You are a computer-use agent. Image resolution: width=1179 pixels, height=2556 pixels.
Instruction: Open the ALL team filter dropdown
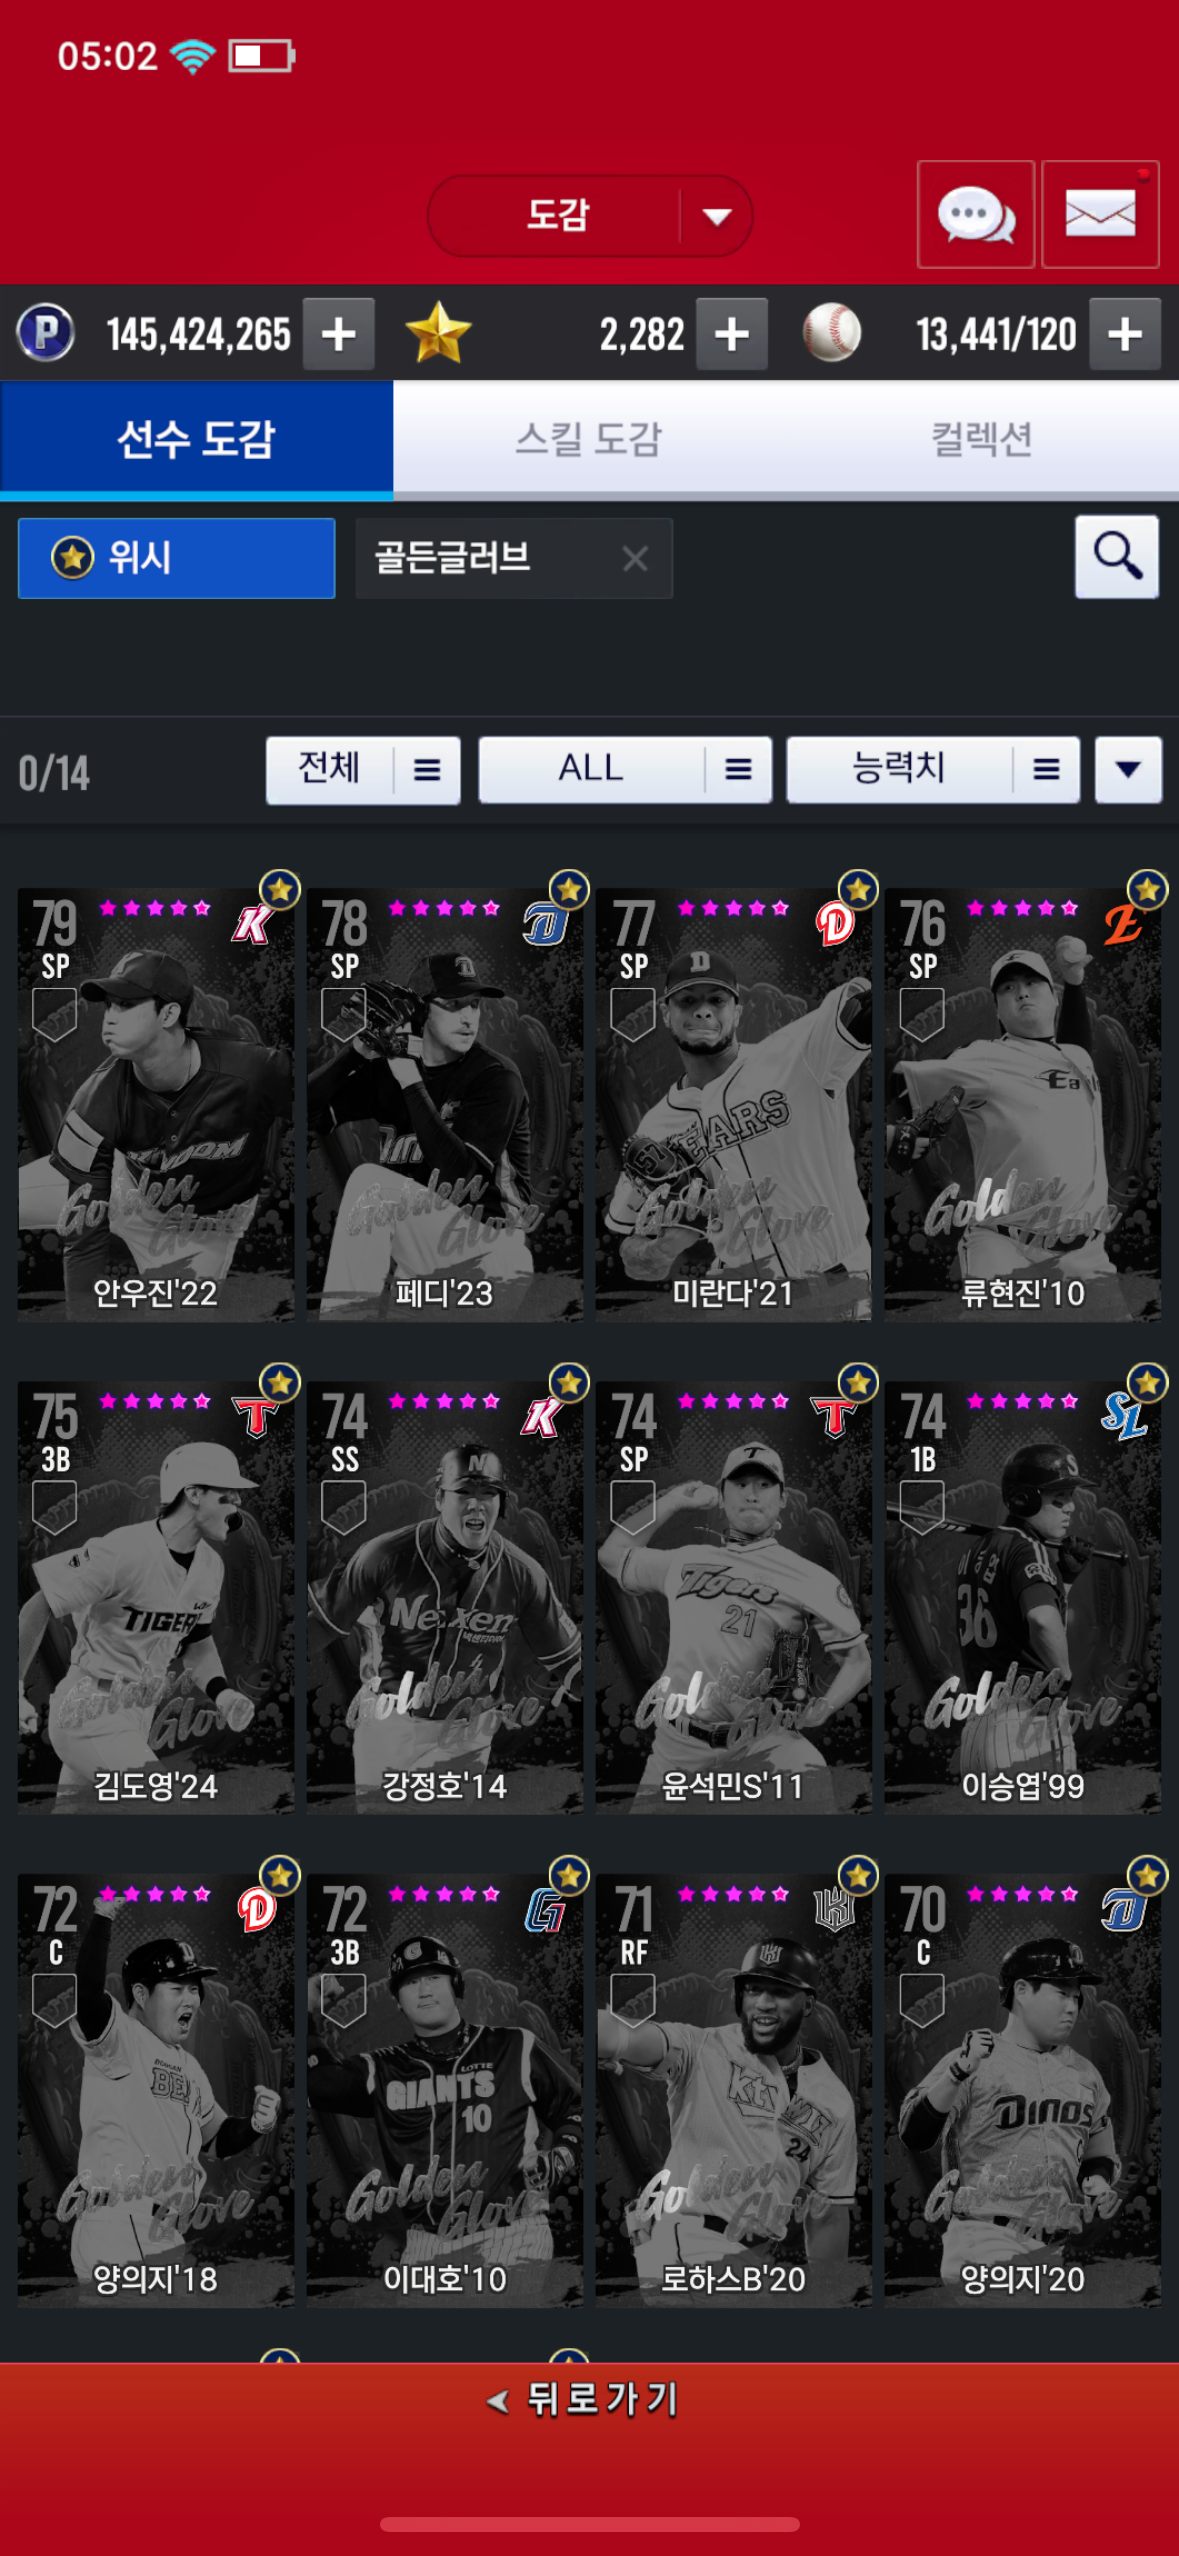click(x=625, y=770)
